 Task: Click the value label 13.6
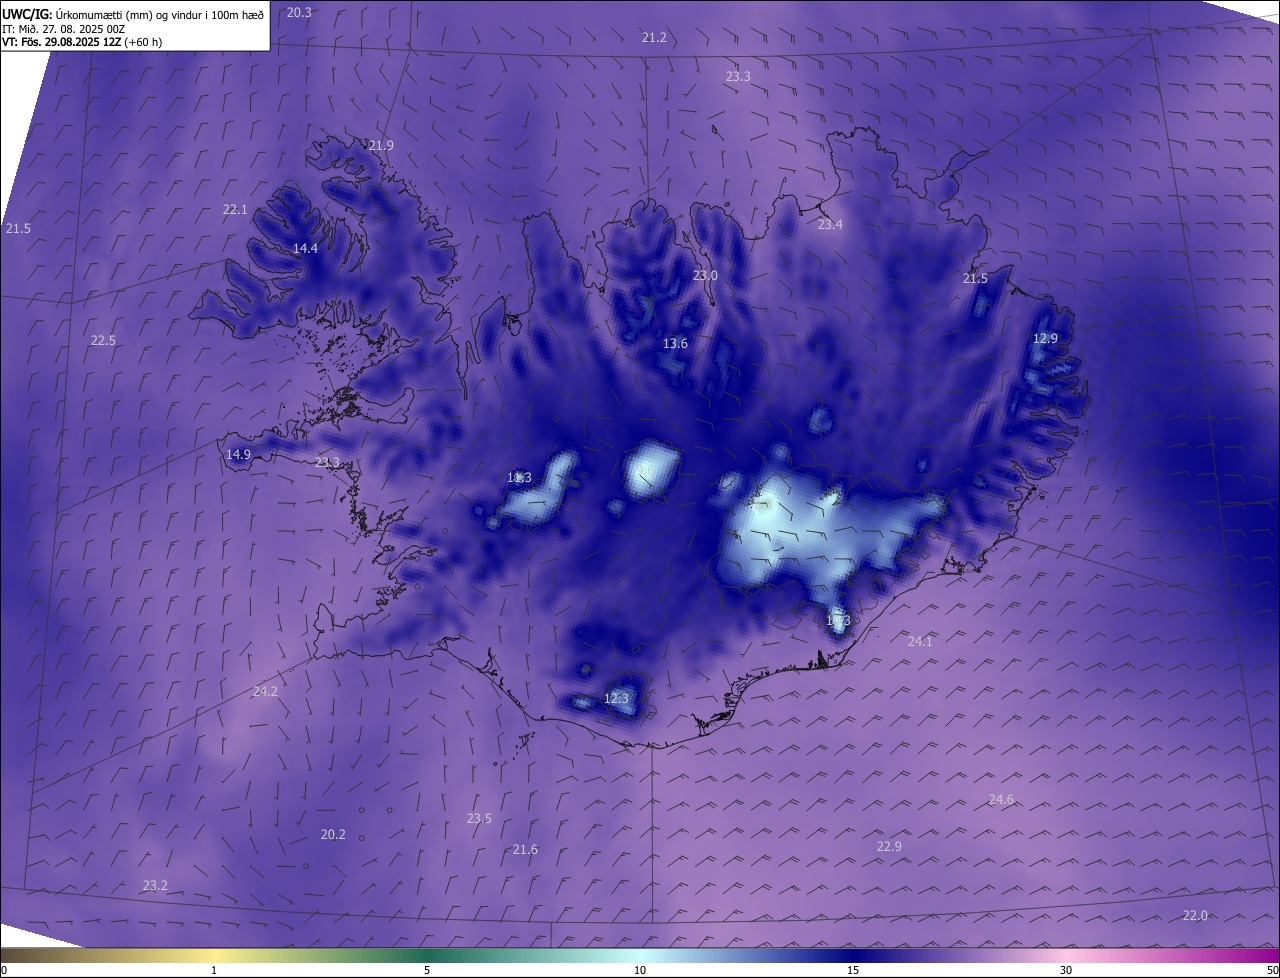click(675, 343)
